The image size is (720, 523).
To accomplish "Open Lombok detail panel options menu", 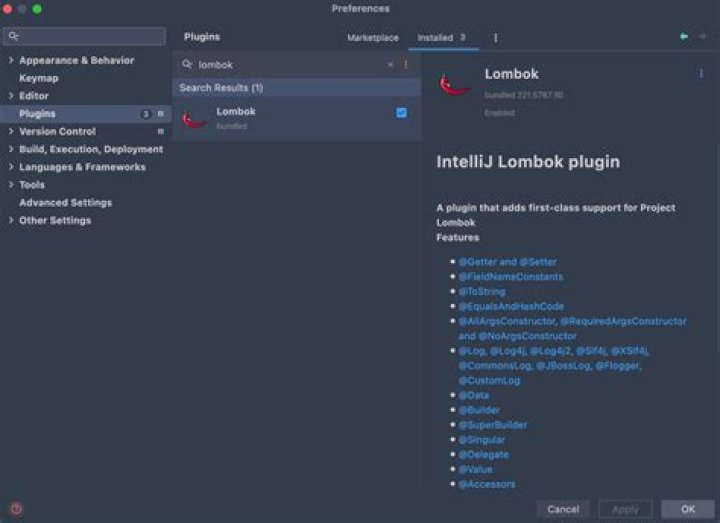I will (x=701, y=74).
